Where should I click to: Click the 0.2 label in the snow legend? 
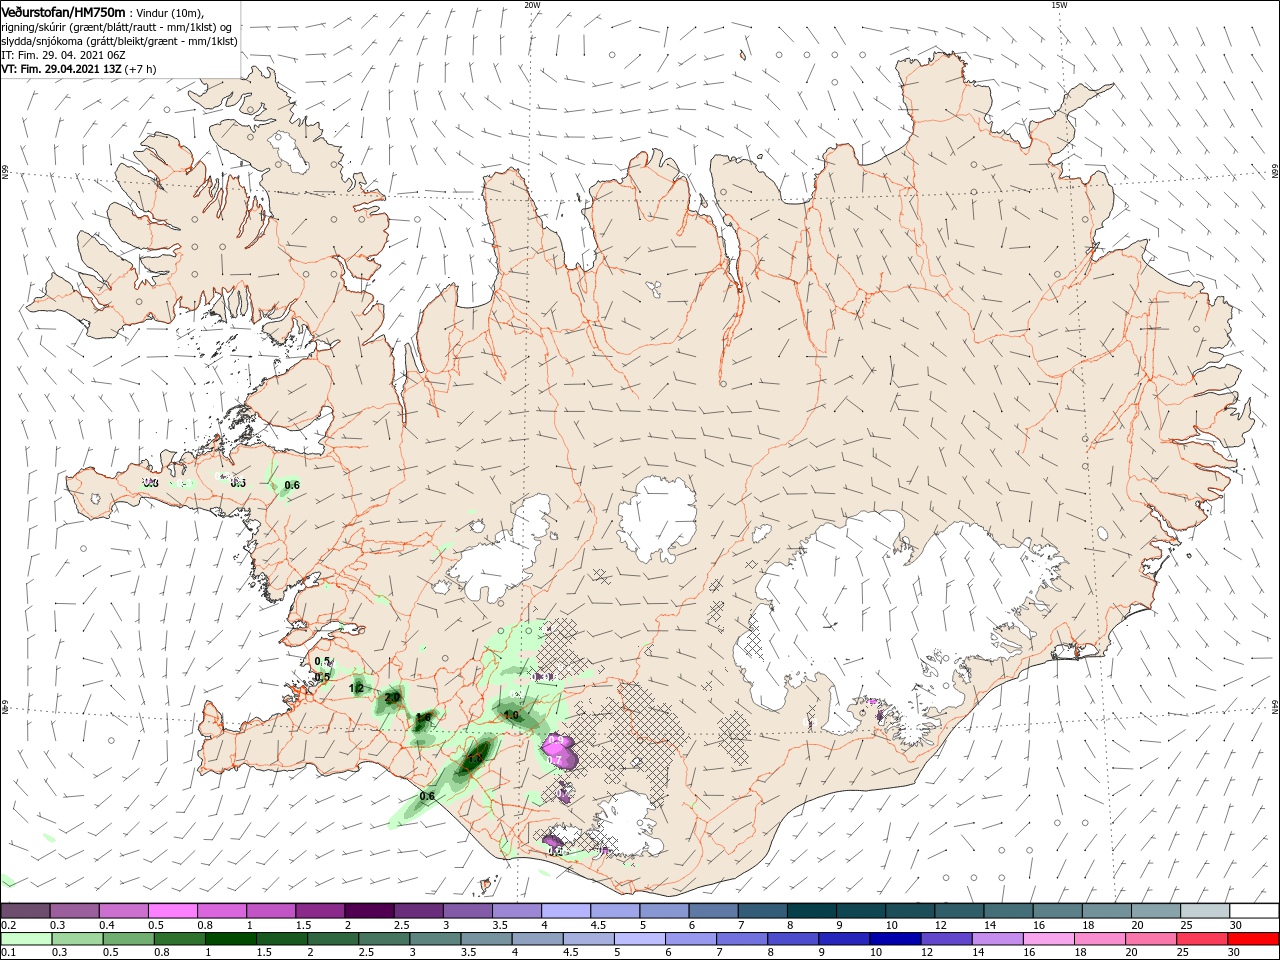(8, 925)
